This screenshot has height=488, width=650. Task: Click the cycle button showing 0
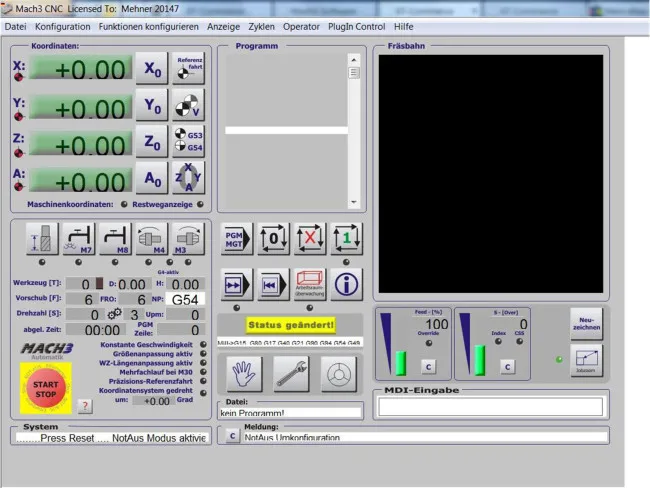tap(273, 239)
